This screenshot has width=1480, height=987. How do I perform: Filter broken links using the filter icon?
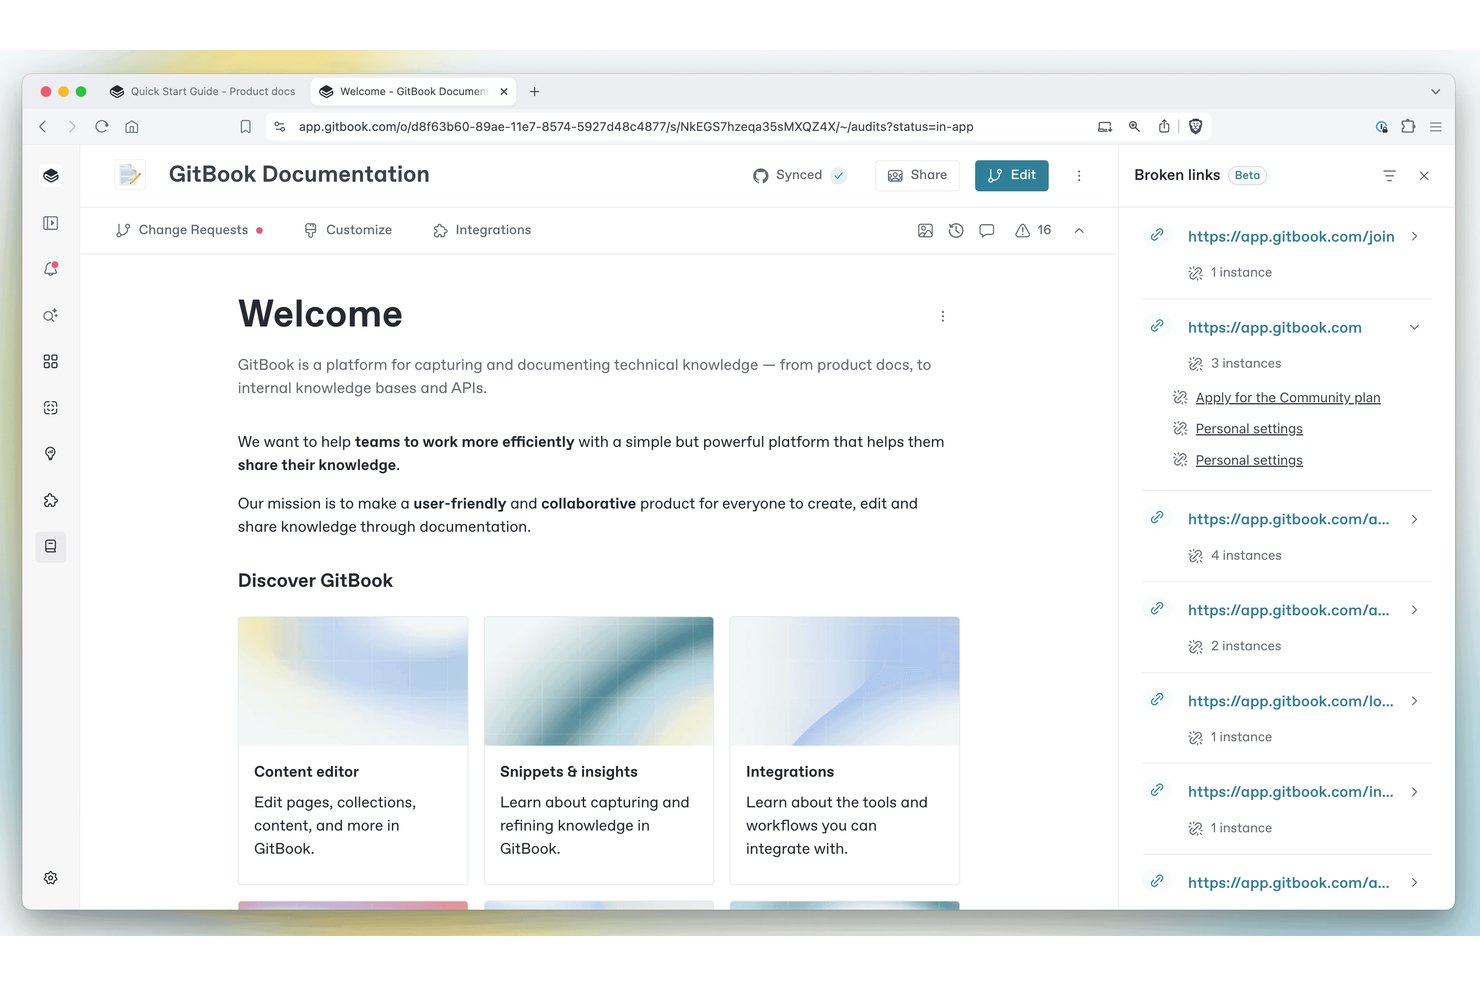coord(1389,175)
